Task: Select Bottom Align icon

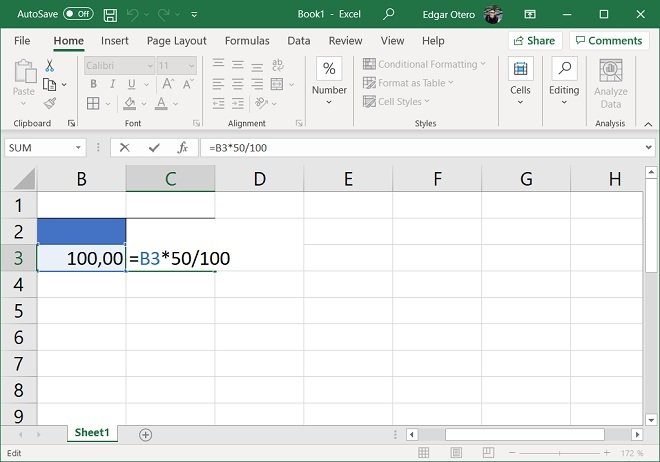Action: pos(257,66)
